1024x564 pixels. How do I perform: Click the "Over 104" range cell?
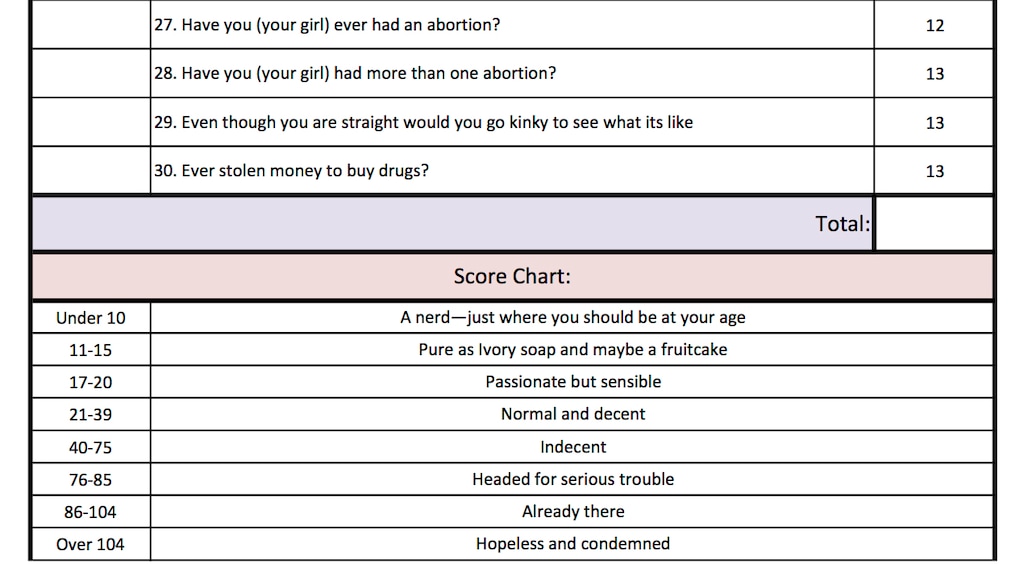(x=91, y=544)
